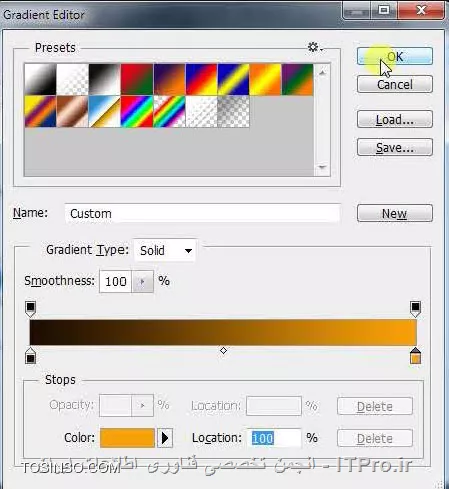Pick the copper gradient preset
The width and height of the screenshot is (449, 489).
tap(73, 111)
